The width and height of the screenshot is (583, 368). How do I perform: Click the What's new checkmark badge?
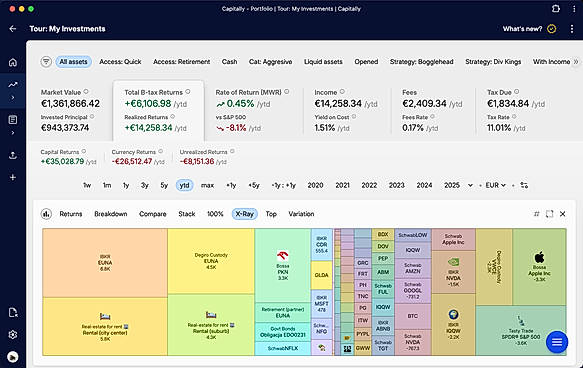pyautogui.click(x=552, y=29)
